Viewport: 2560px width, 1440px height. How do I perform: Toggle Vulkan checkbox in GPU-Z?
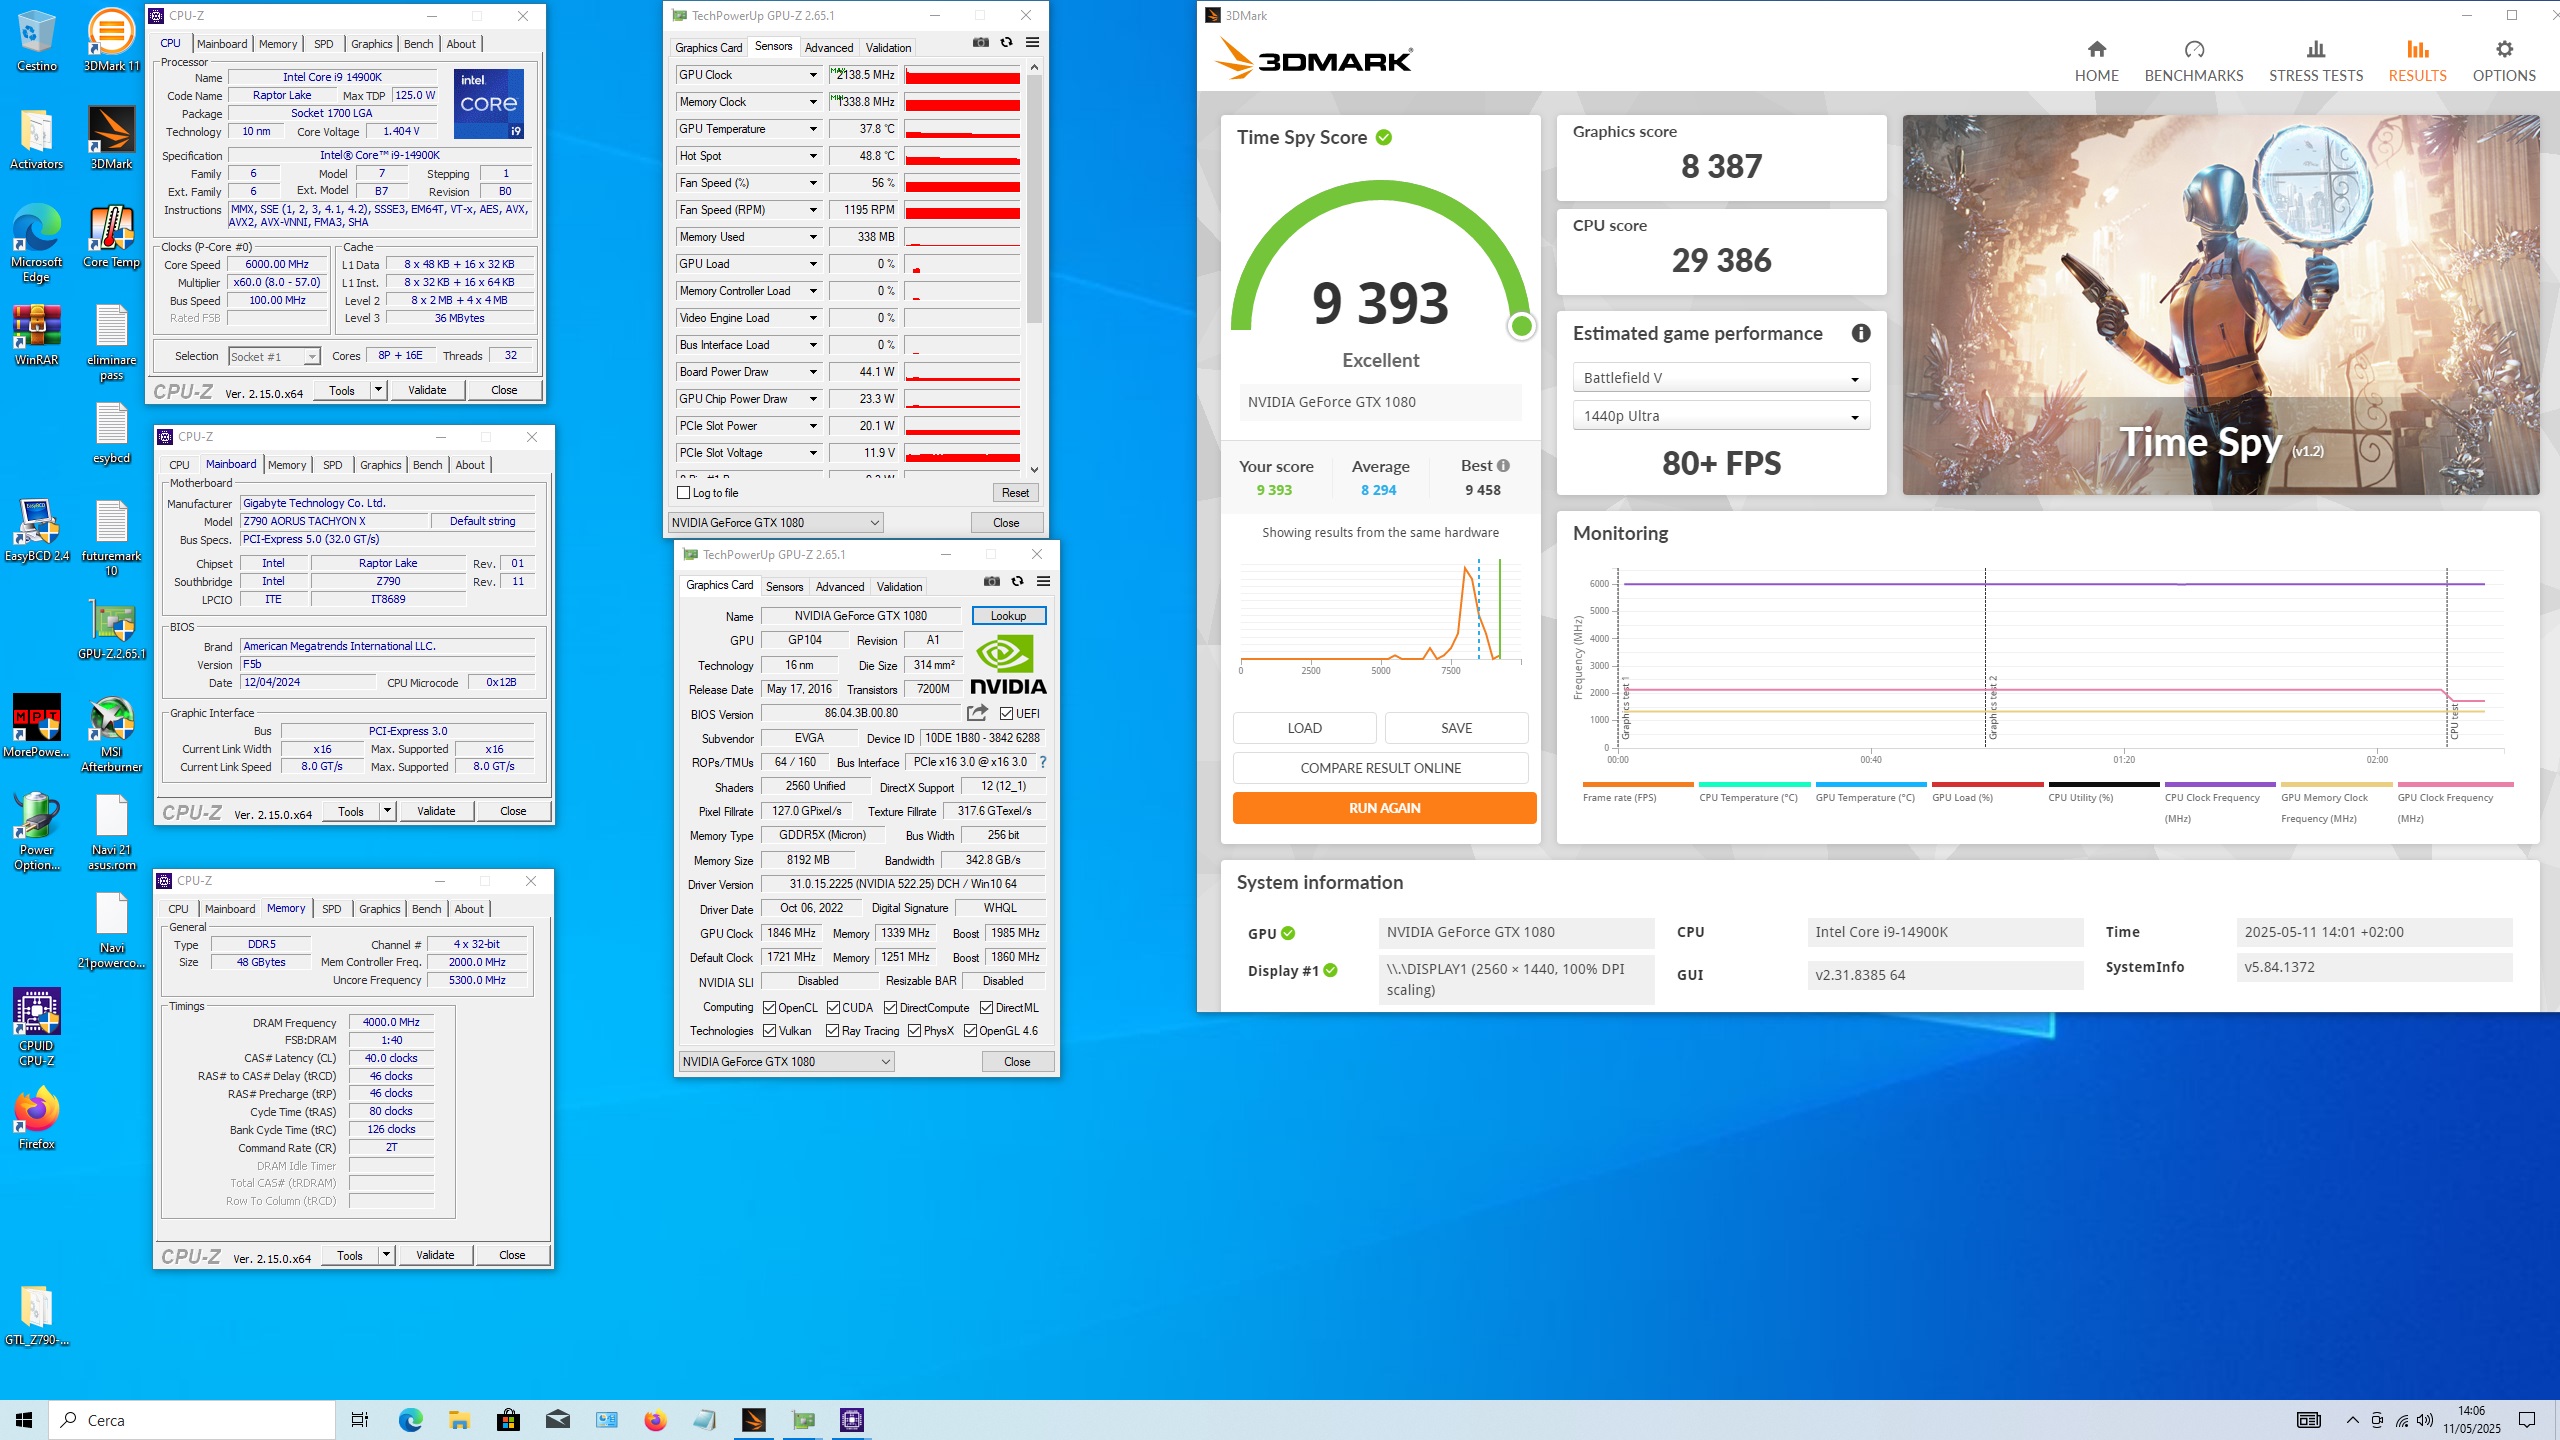(769, 1030)
